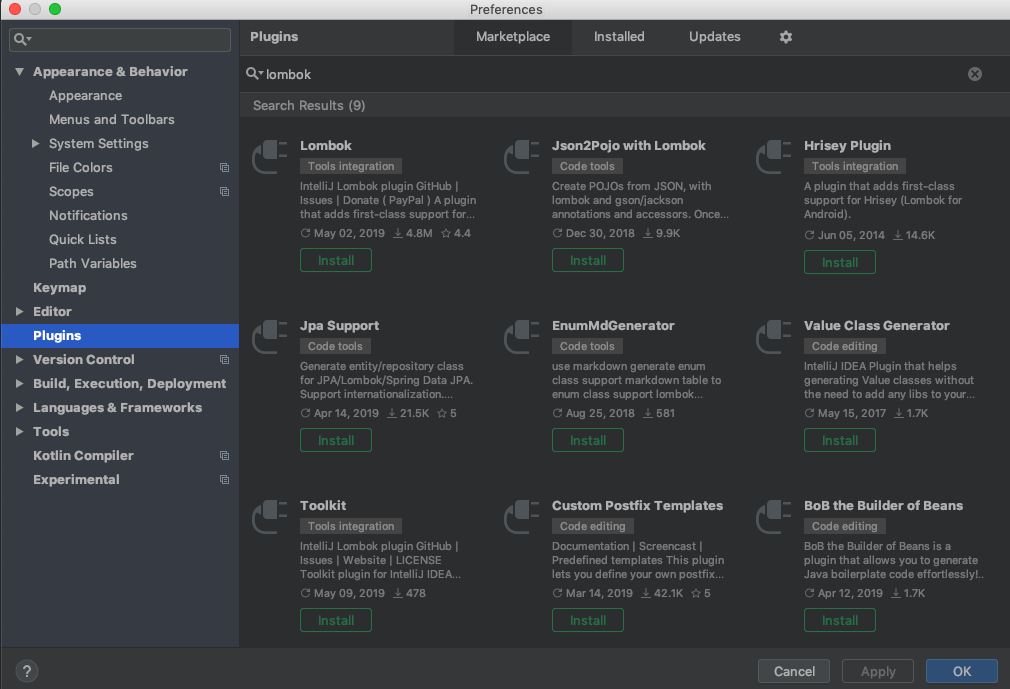Click the Hrisey Plugin icon
Viewport: 1010px width, 689px height.
pos(774,157)
